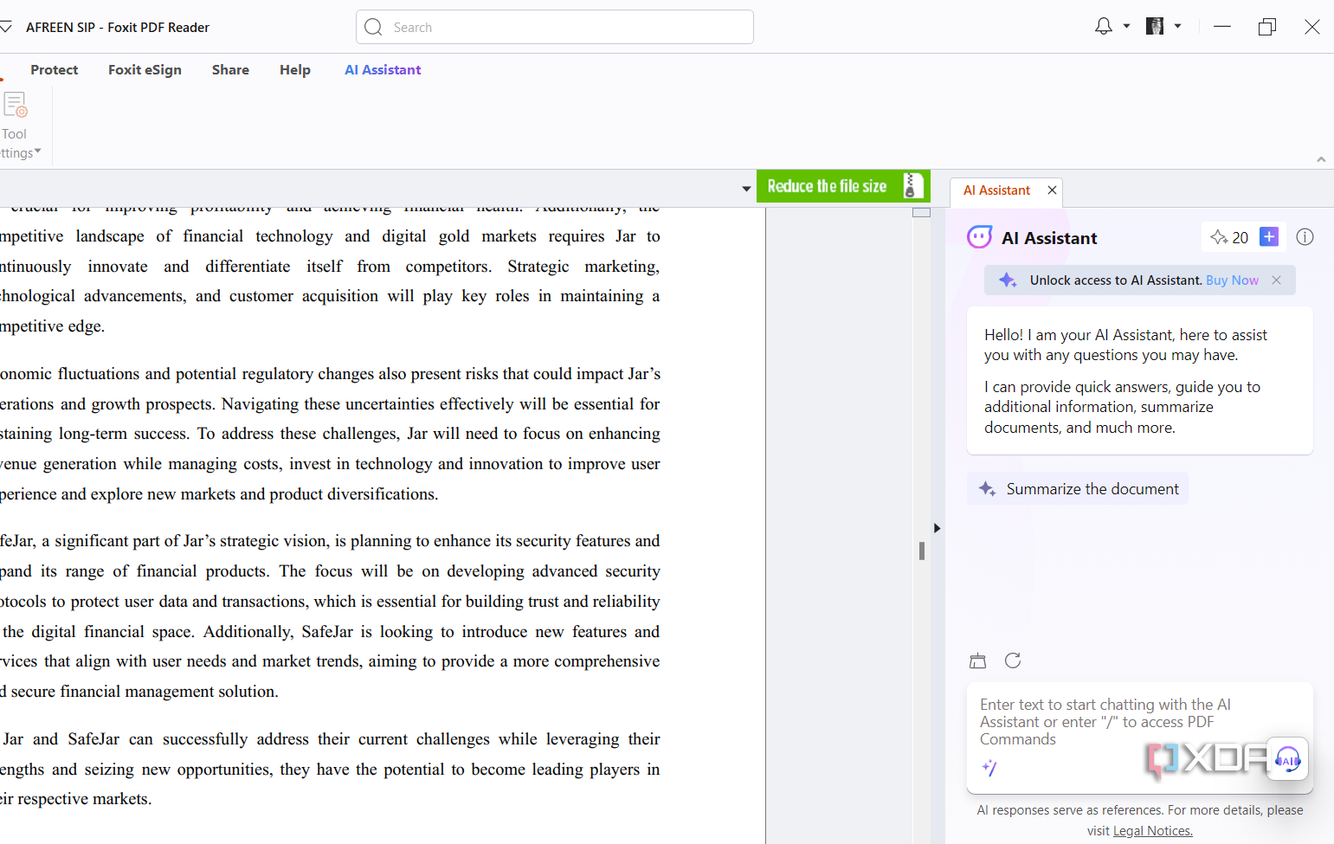The image size is (1334, 844).
Task: Open the AI Assistant info icon
Action: [1305, 237]
